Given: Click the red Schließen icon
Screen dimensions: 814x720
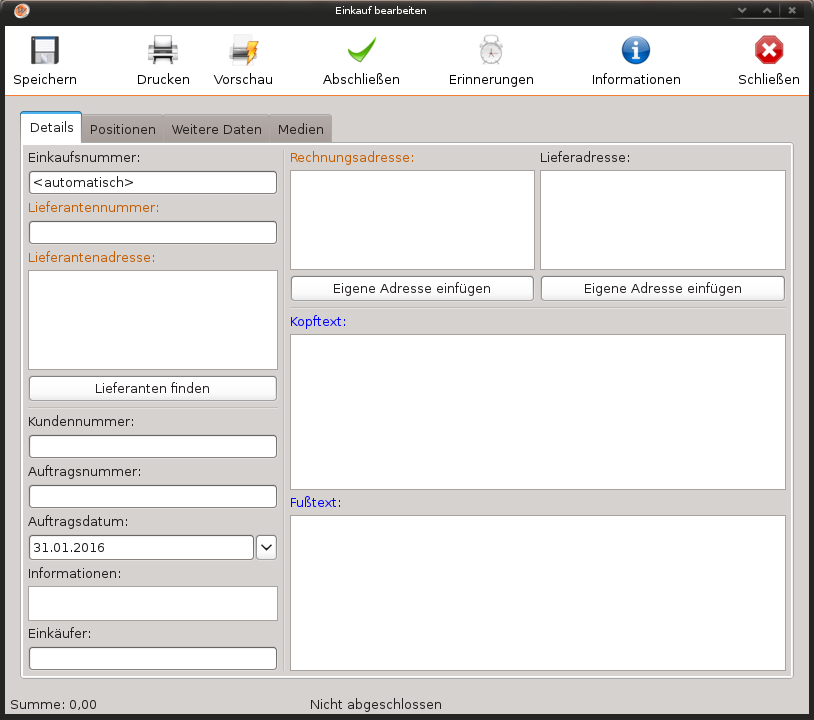Looking at the screenshot, I should [x=768, y=51].
